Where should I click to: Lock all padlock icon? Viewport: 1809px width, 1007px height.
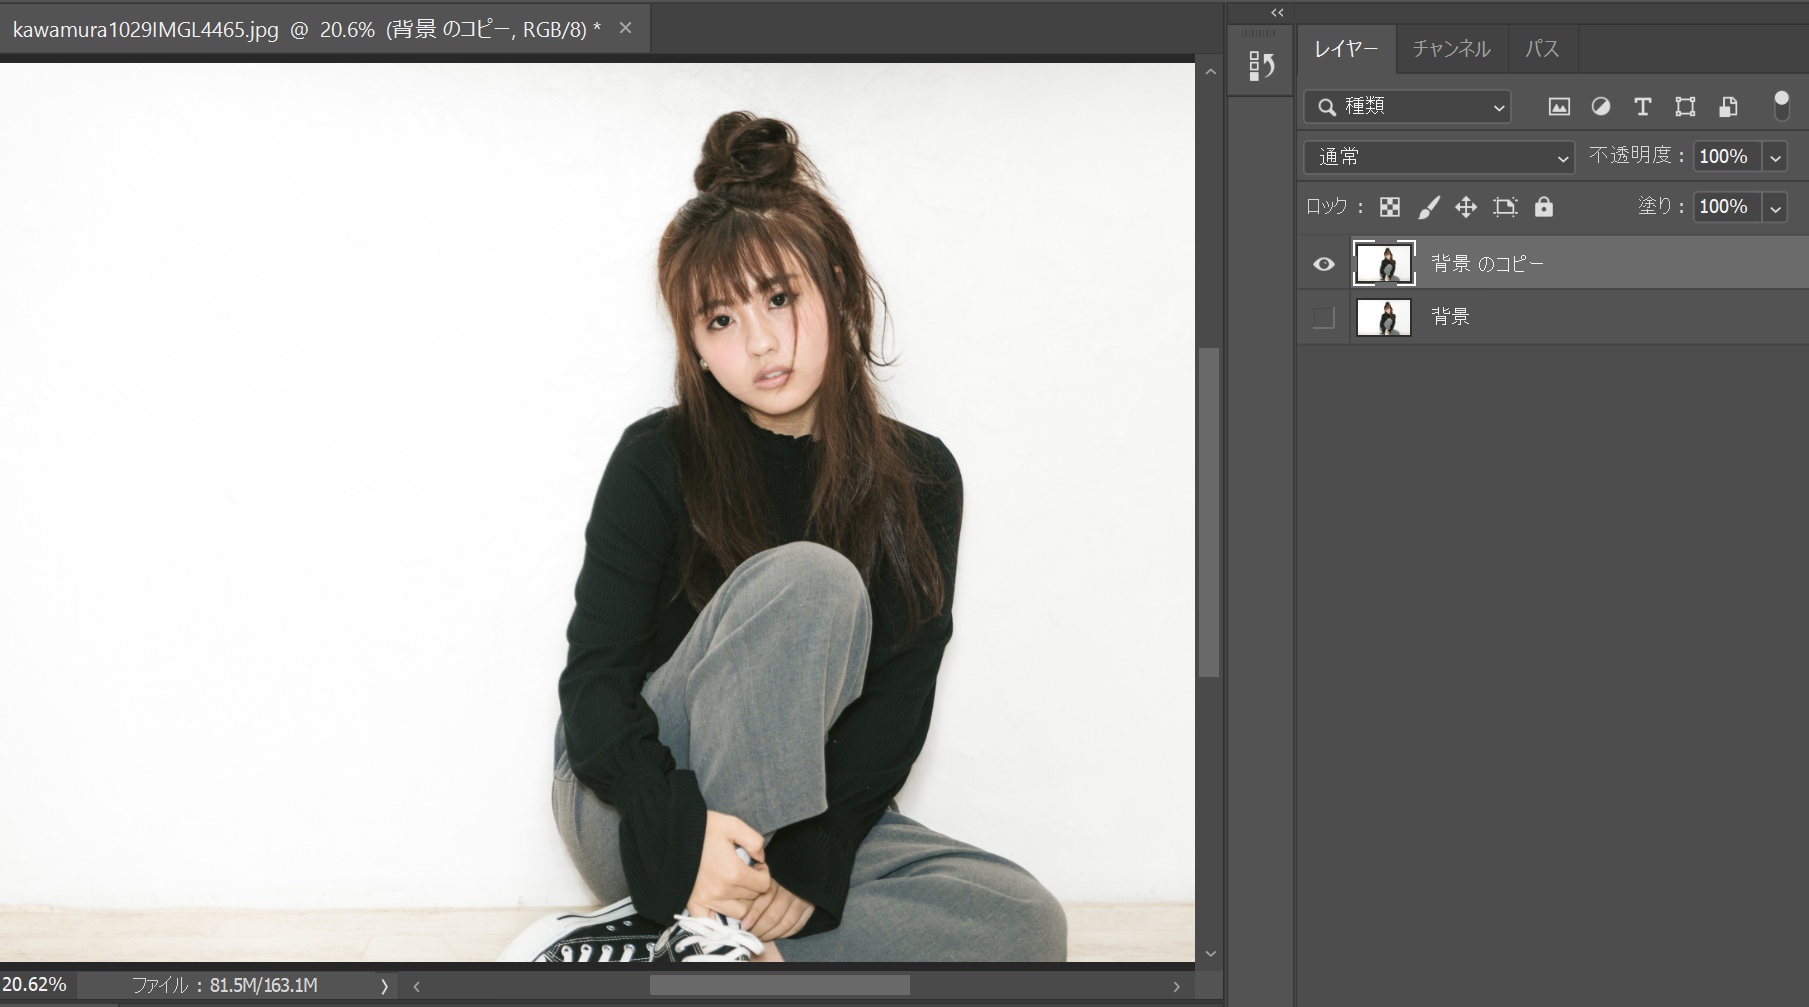[x=1544, y=207]
